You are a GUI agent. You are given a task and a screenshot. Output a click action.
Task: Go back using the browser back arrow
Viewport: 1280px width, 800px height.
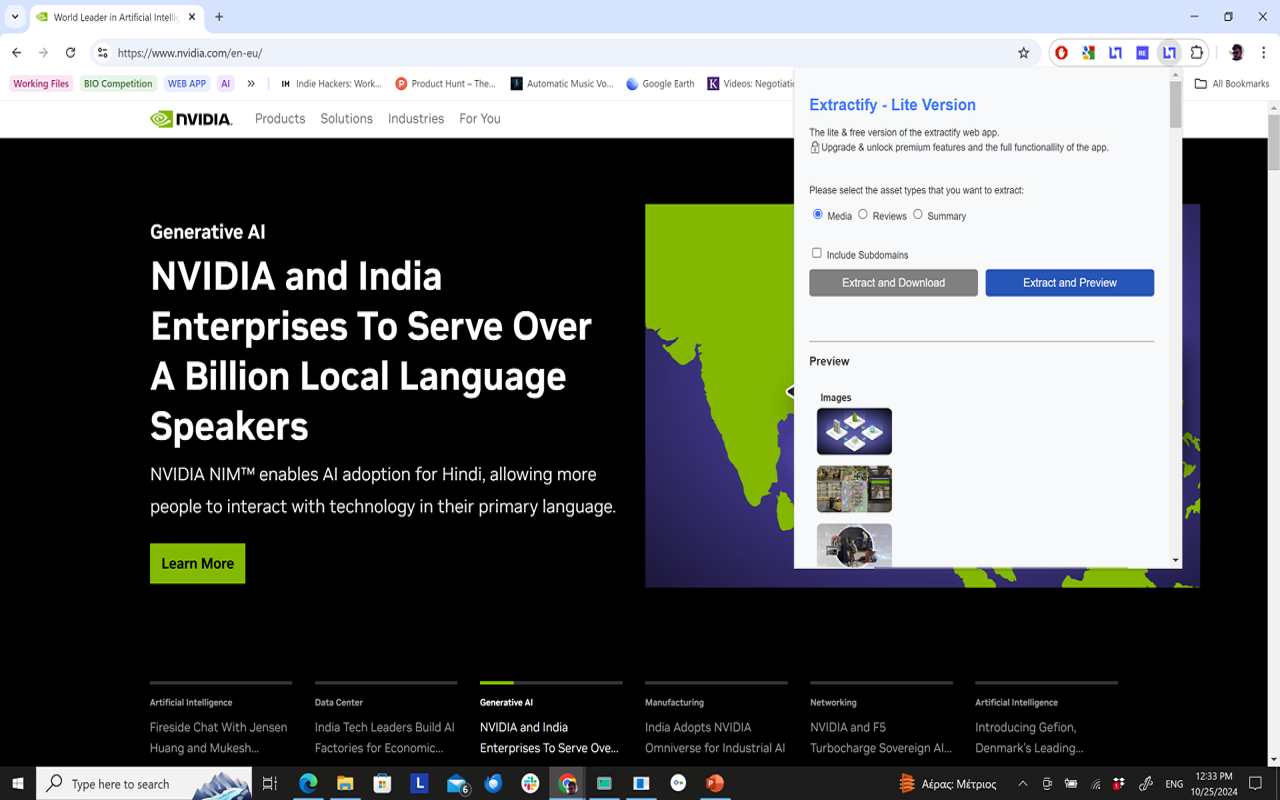click(x=17, y=53)
